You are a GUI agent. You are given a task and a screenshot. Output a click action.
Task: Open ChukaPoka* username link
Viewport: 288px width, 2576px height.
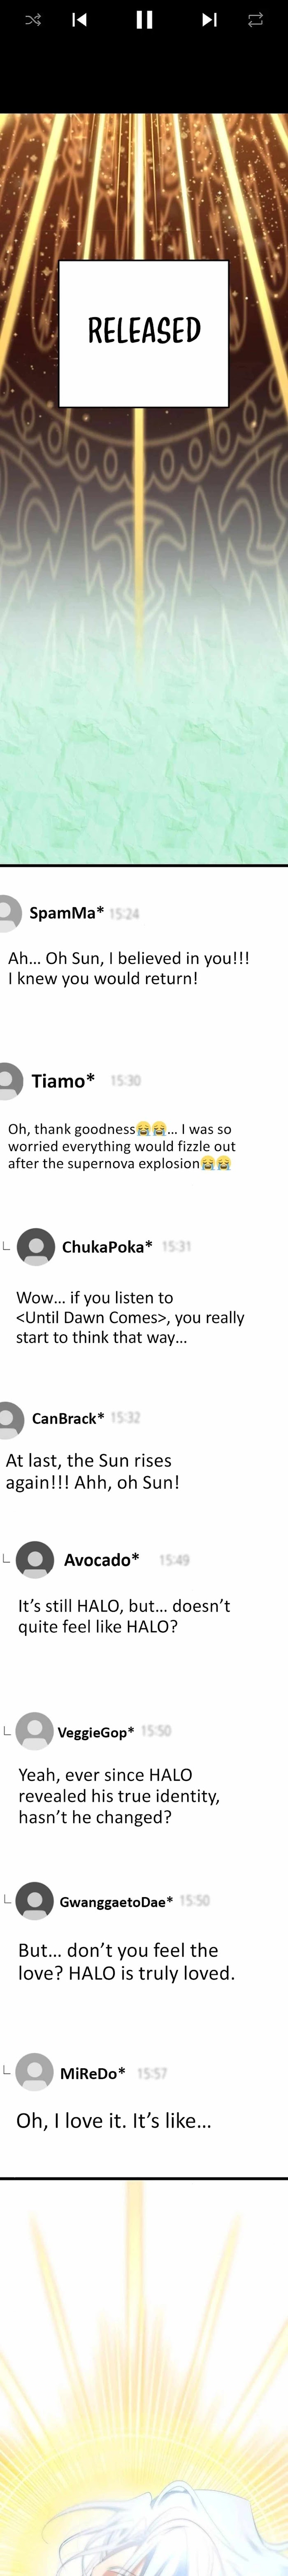107,1247
